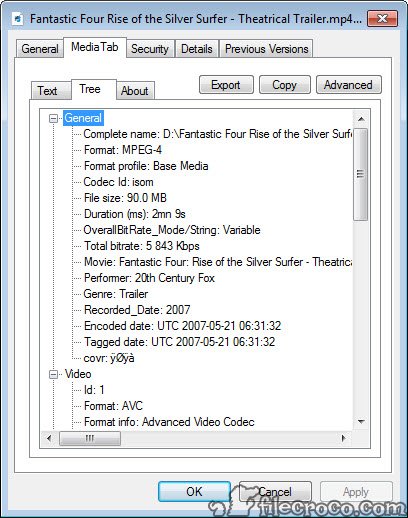408x518 pixels.
Task: Click the horizontal scrollbar left arrow
Action: (49, 438)
